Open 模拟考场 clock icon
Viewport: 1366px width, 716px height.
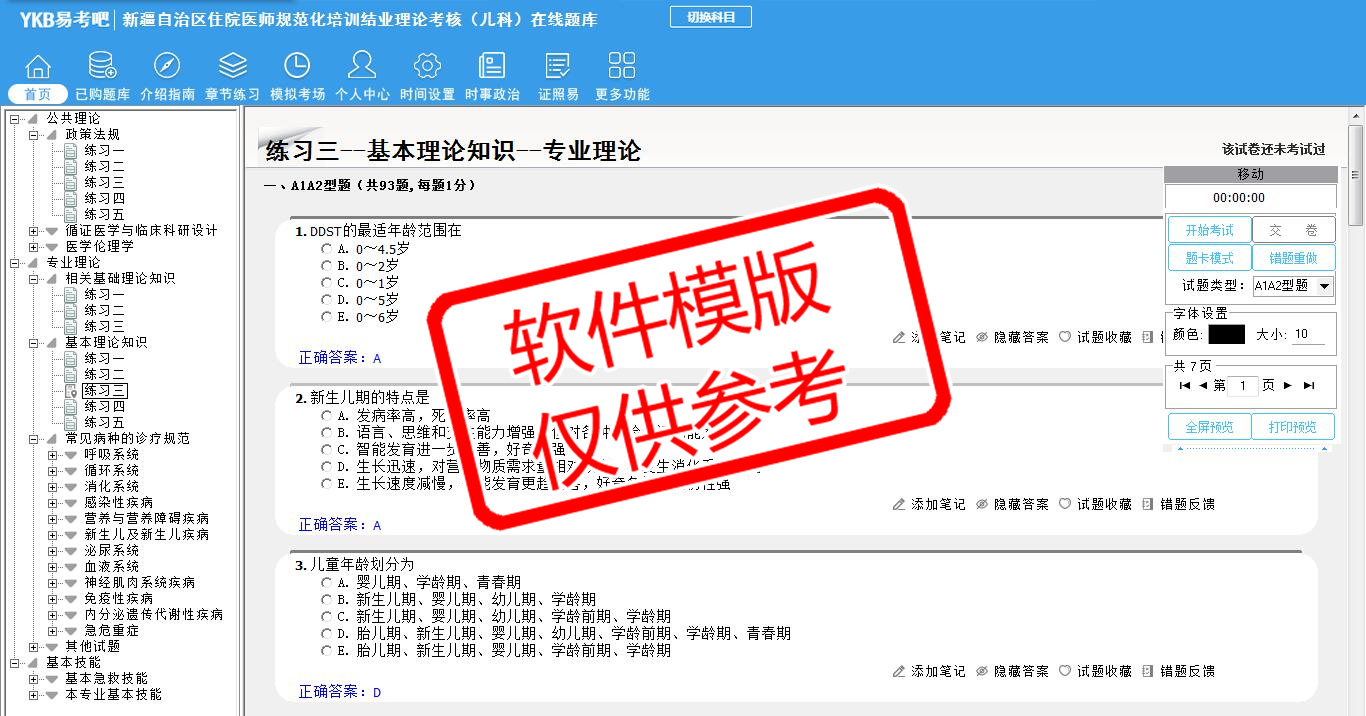click(297, 67)
